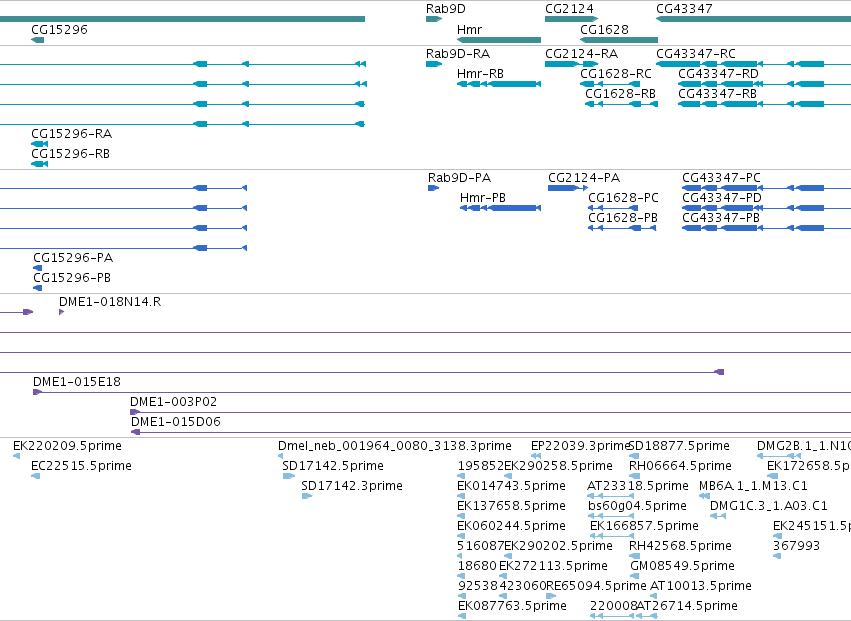Select the CG15296-PA protein label
Screen dimensions: 851x621
[73, 257]
